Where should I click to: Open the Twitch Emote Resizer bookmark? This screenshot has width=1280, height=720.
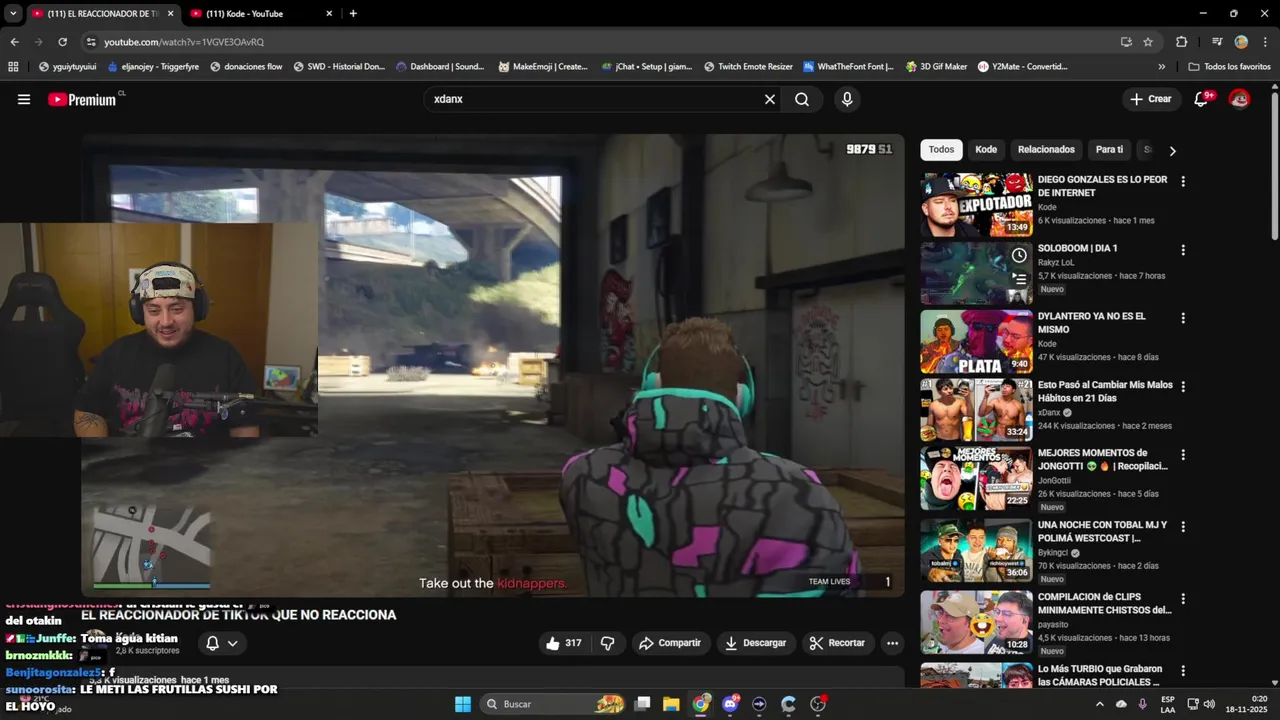point(748,67)
